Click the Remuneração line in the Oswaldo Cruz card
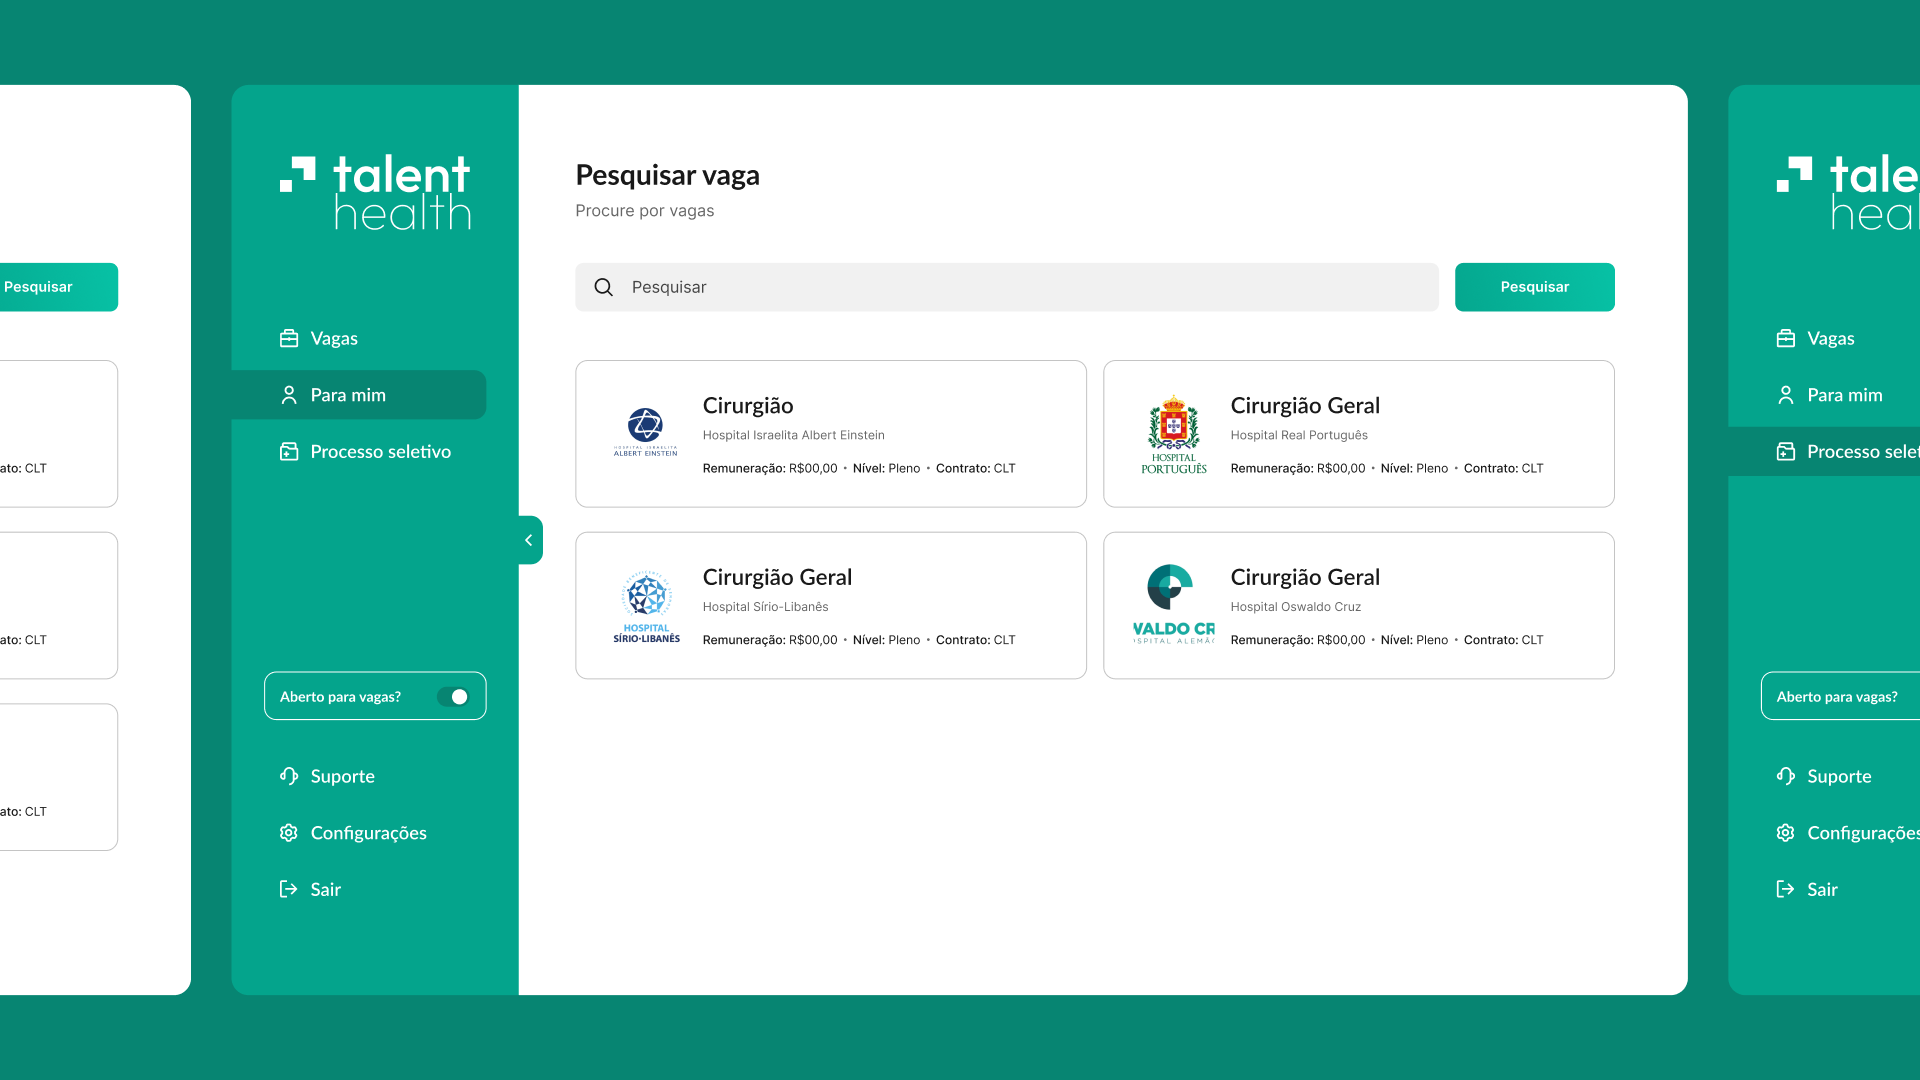 coord(1386,640)
